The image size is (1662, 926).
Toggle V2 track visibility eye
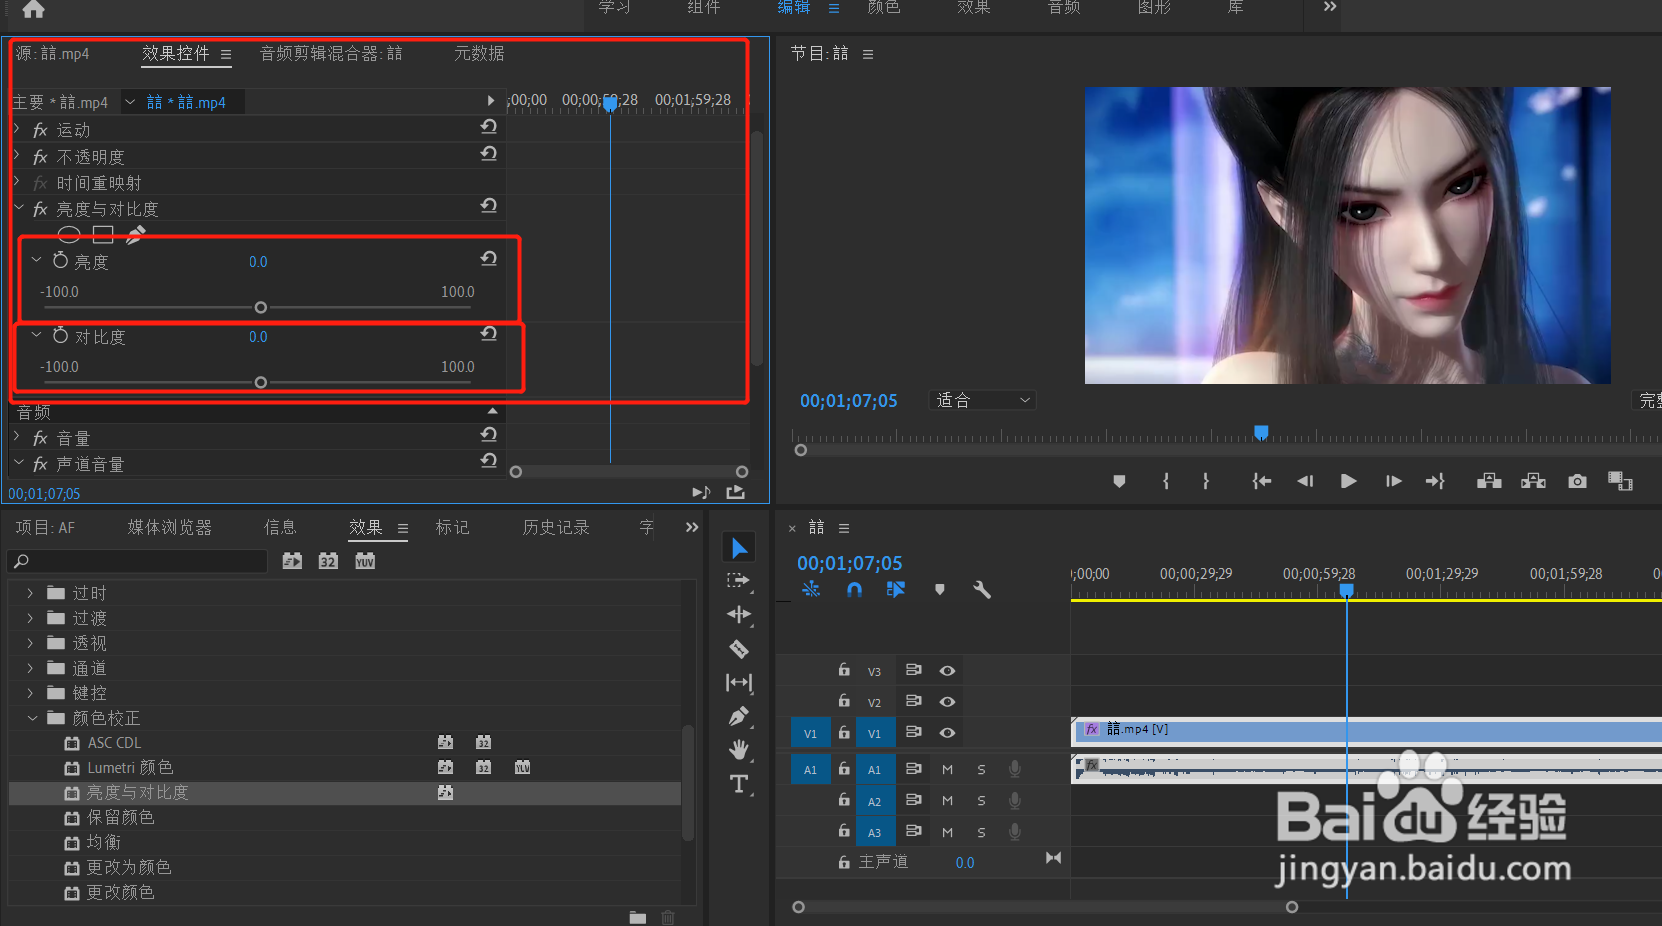pos(947,702)
